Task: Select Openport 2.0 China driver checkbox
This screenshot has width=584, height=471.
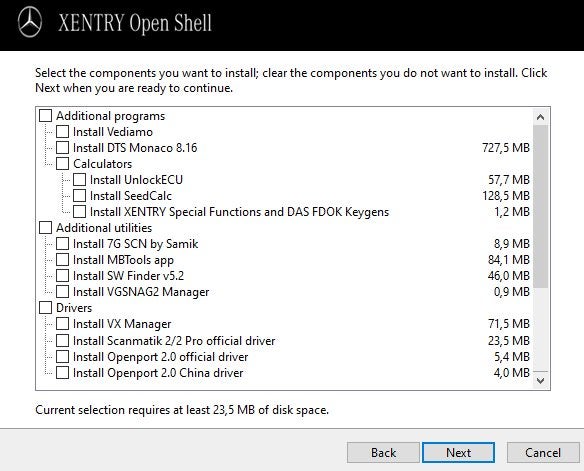Action: [x=62, y=373]
